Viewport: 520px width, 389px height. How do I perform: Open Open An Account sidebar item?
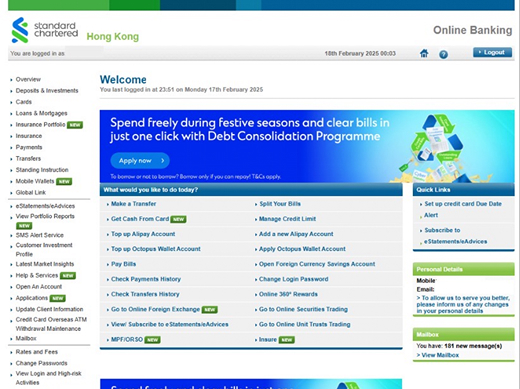pyautogui.click(x=39, y=287)
